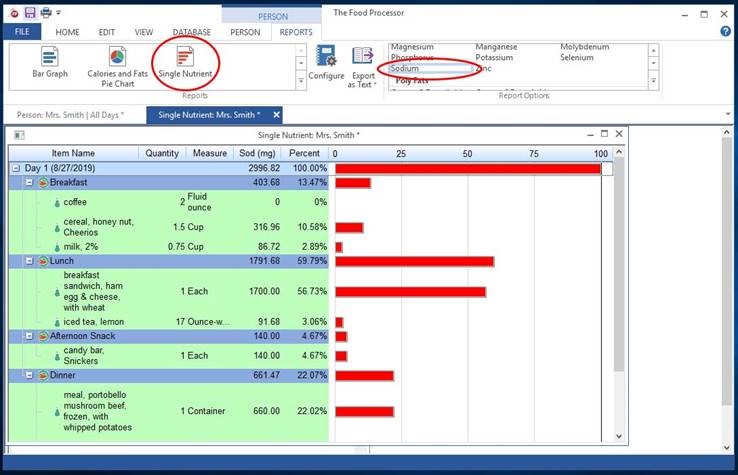
Task: Open Calories and Fats Pie Chart report
Action: click(117, 63)
